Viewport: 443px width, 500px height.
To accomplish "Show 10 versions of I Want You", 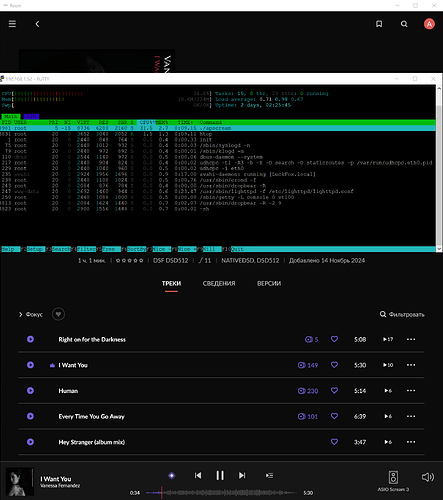I will (x=388, y=365).
